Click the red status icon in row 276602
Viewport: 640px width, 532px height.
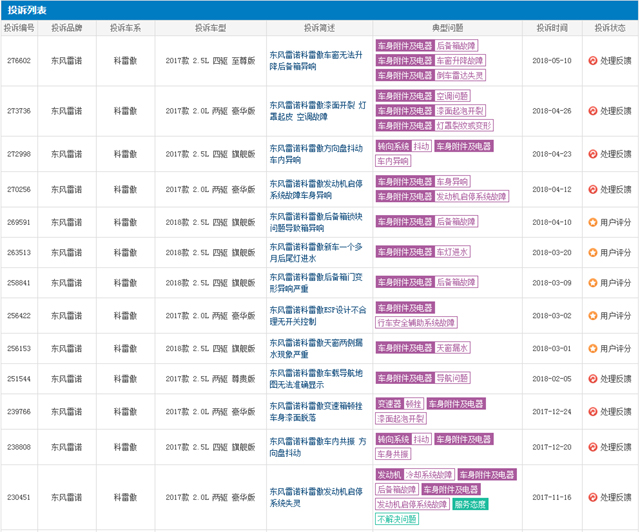(592, 61)
